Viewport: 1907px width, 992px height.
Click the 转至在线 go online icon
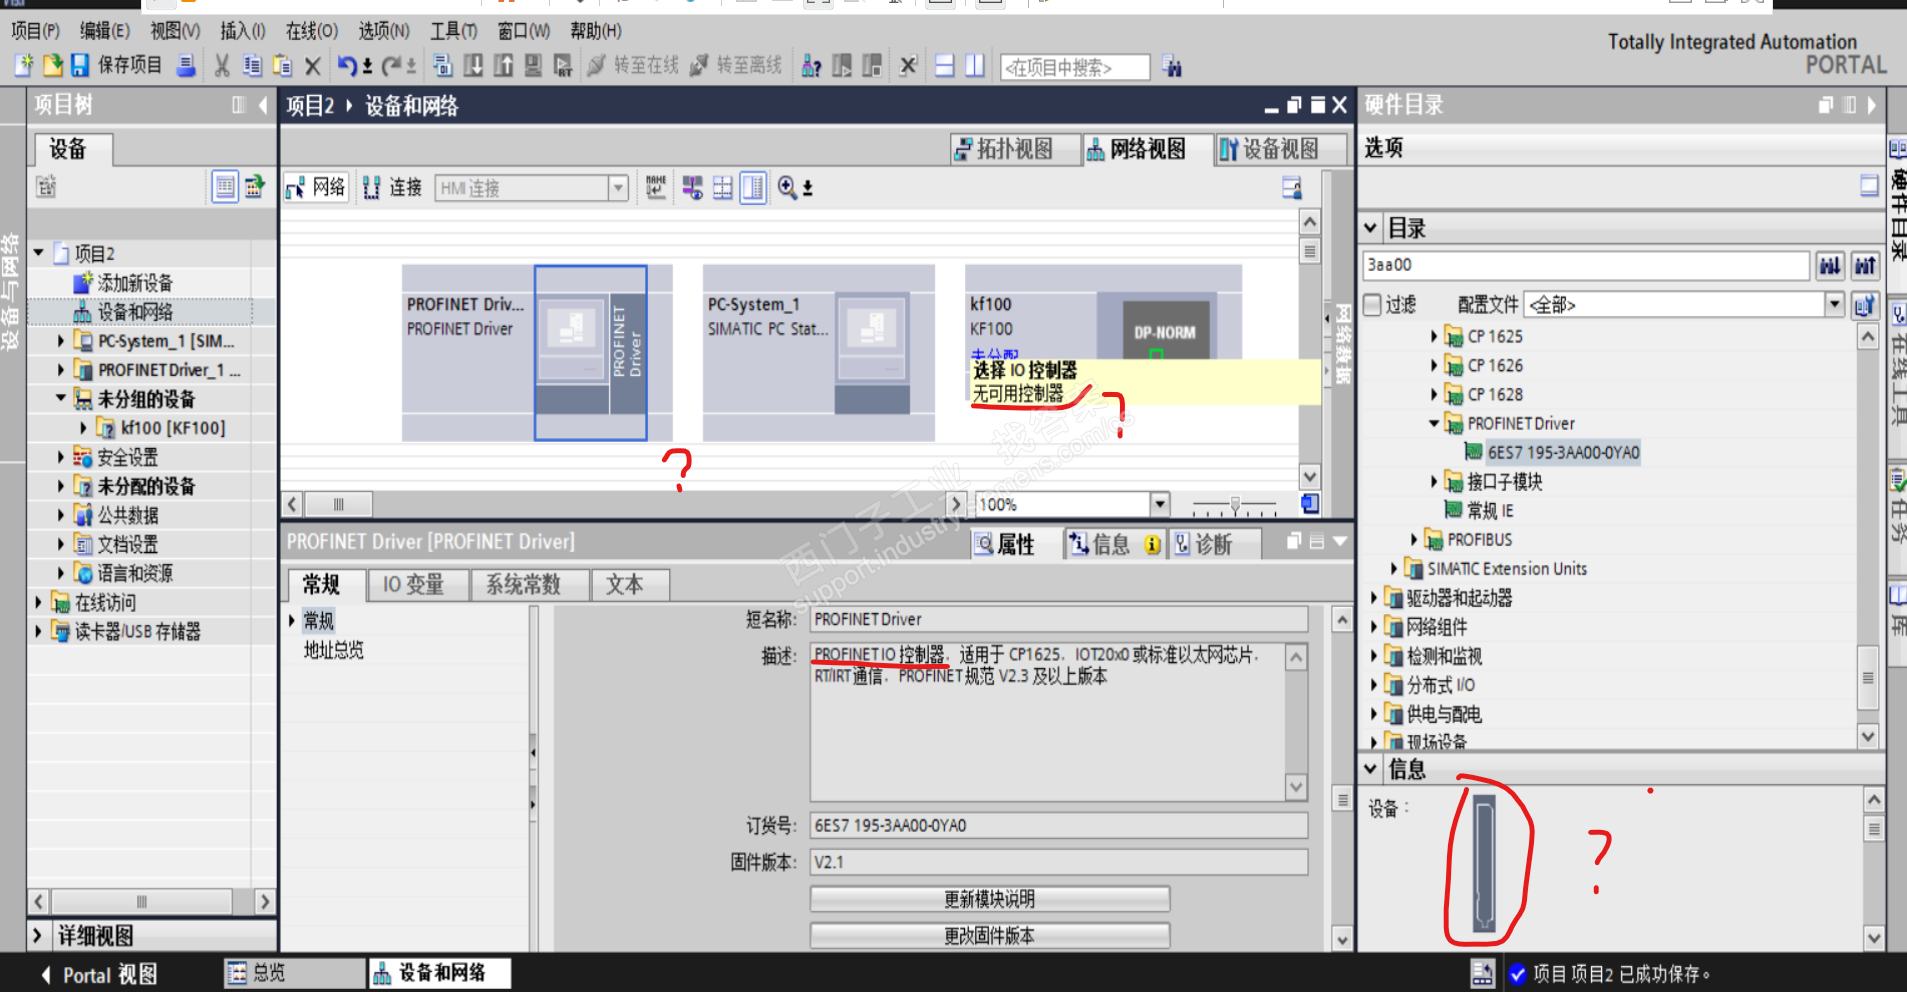596,66
